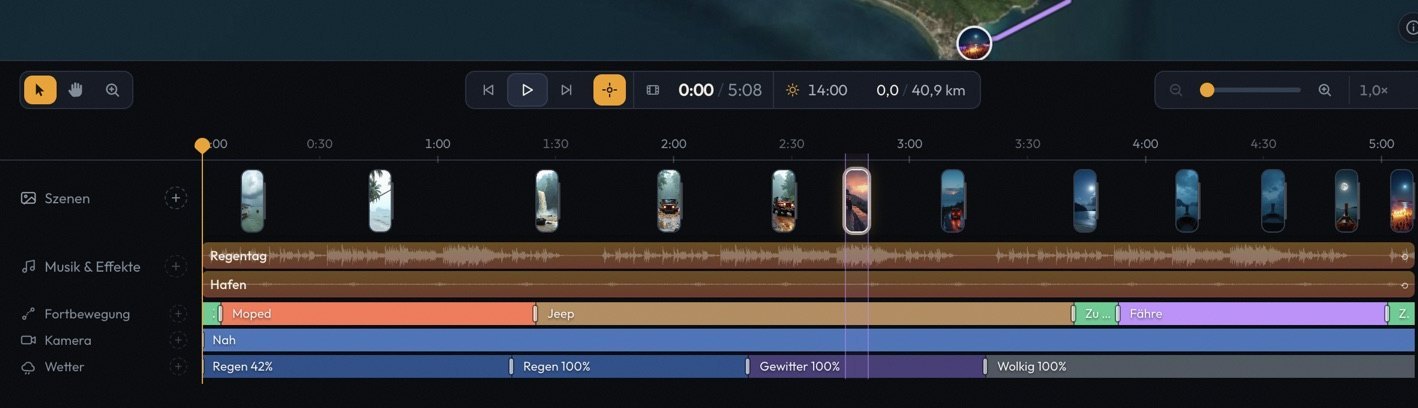This screenshot has width=1418, height=408.
Task: Select the first scene thumbnail near 0:10
Action: coord(253,200)
